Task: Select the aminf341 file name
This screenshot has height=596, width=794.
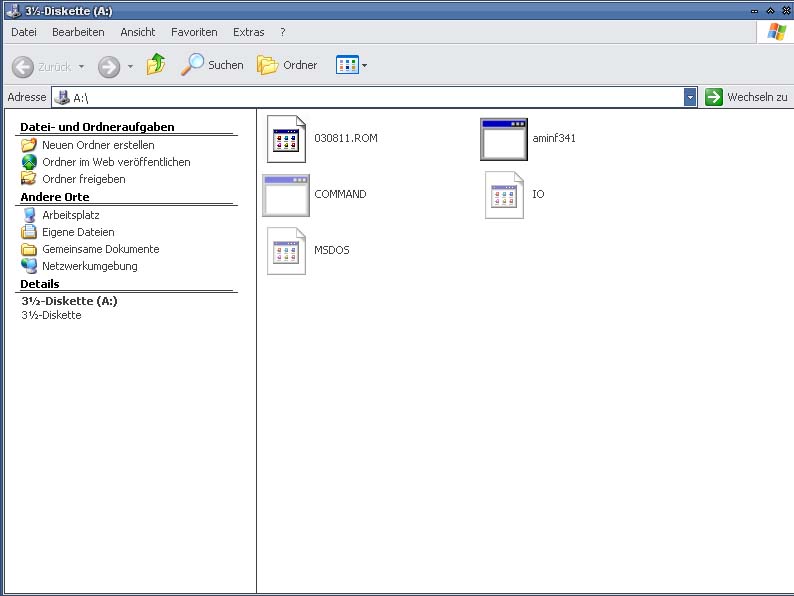Action: click(554, 138)
